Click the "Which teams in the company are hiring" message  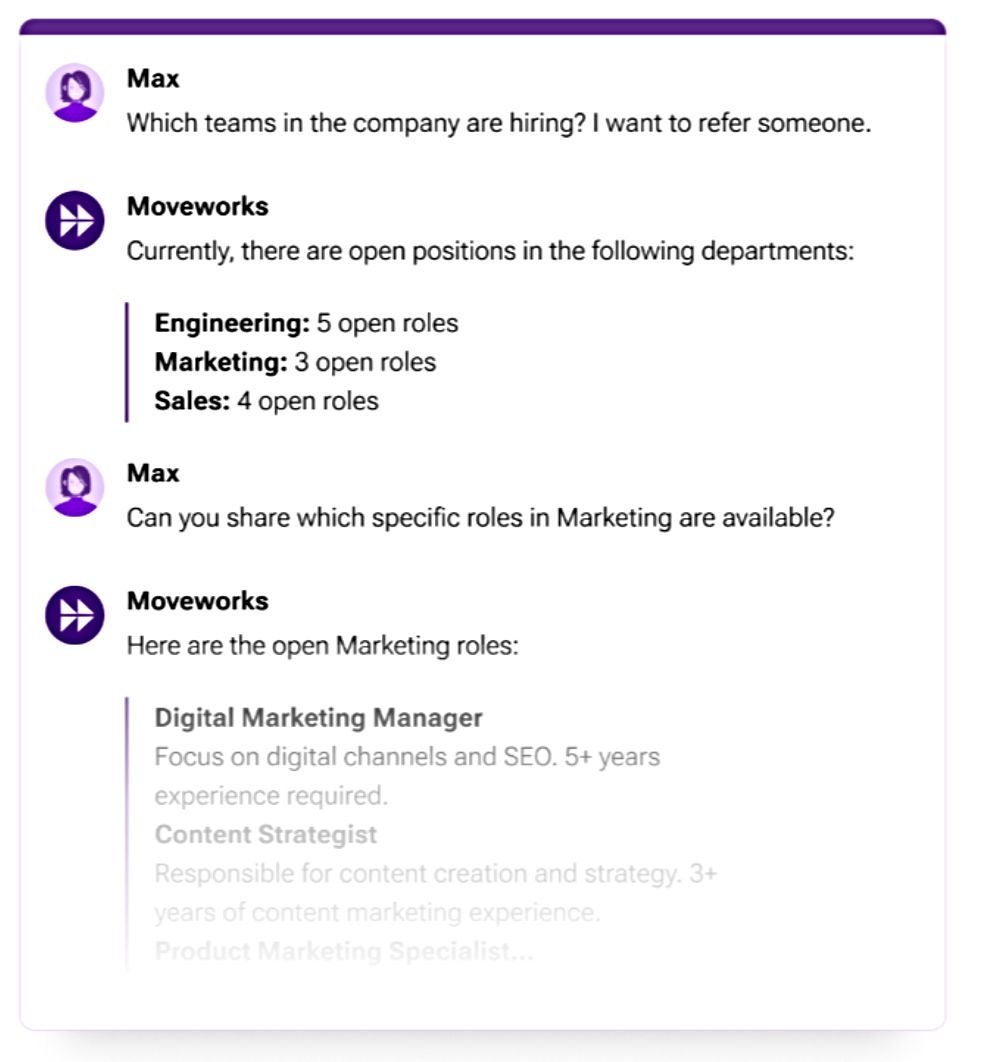pyautogui.click(x=498, y=124)
